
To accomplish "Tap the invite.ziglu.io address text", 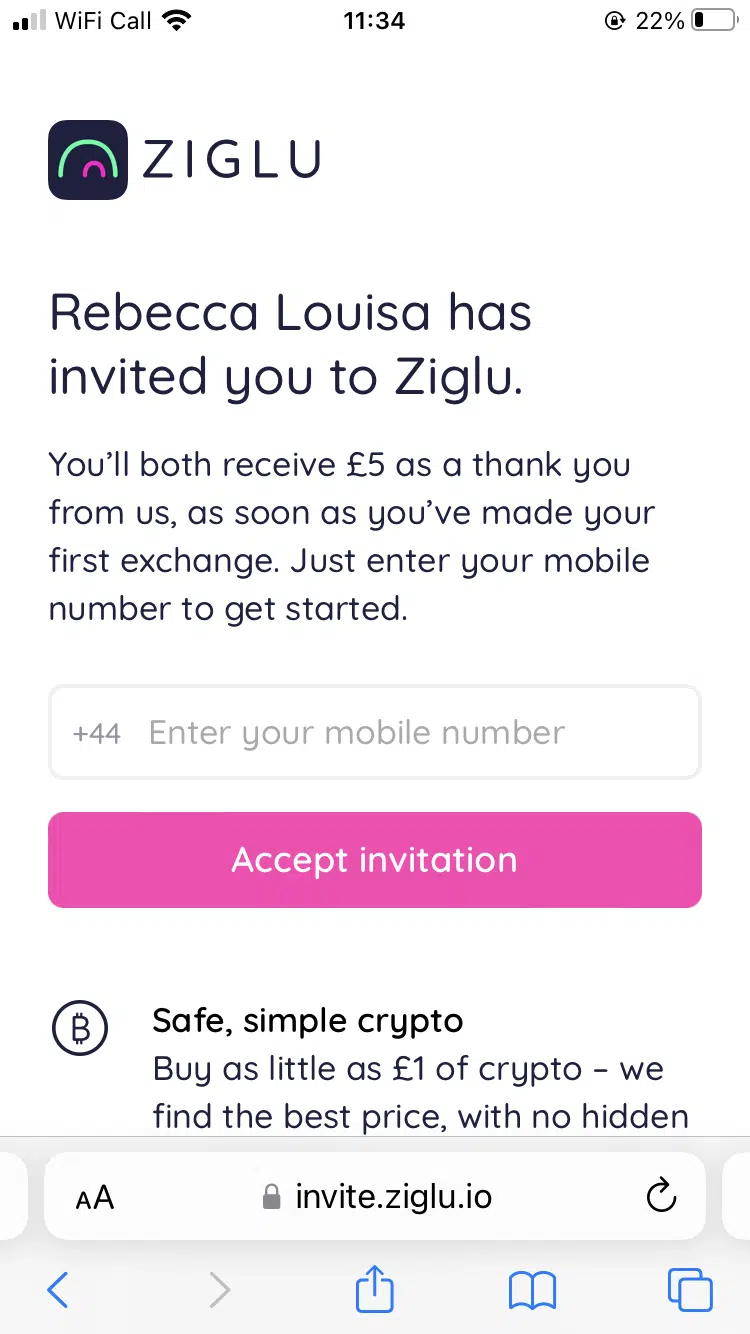I will [393, 1196].
